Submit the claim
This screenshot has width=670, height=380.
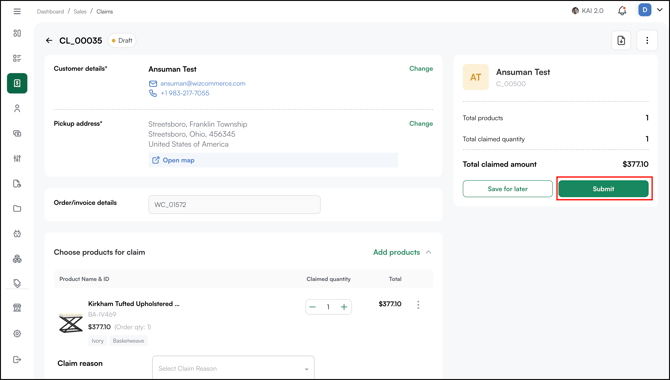coord(603,189)
